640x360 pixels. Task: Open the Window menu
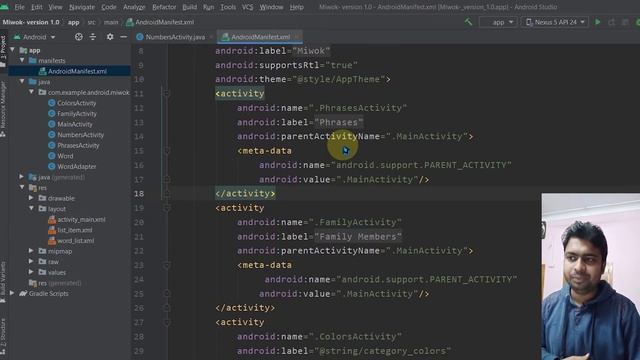point(271,7)
